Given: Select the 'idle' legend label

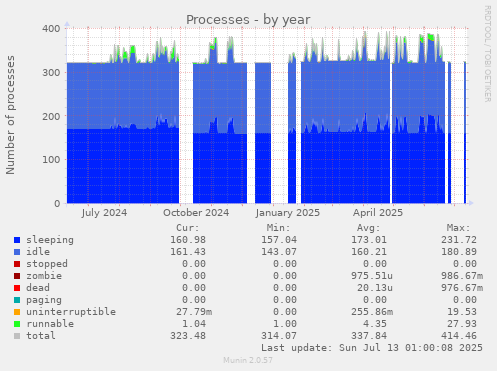Looking at the screenshot, I should tap(38, 252).
